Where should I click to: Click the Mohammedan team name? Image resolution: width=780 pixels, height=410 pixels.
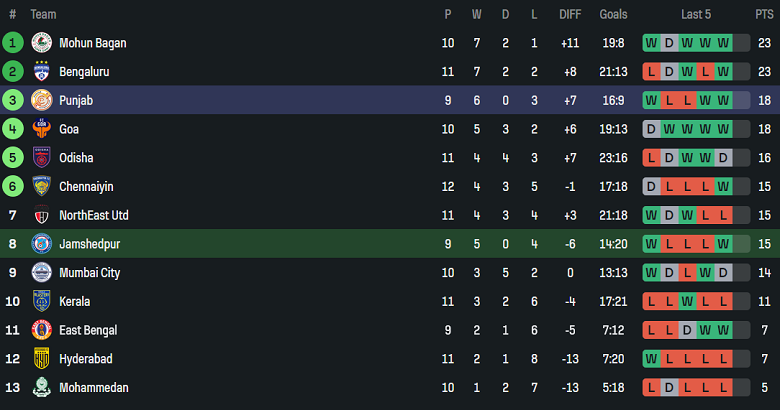click(x=94, y=388)
